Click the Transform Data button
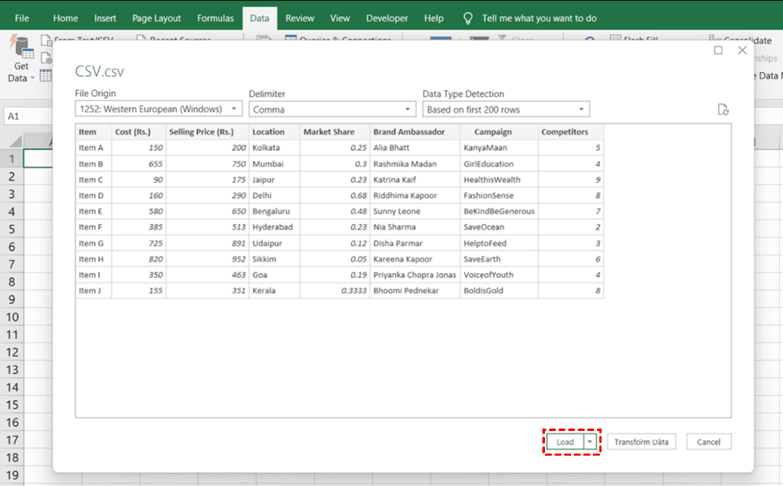783x486 pixels. (x=643, y=441)
